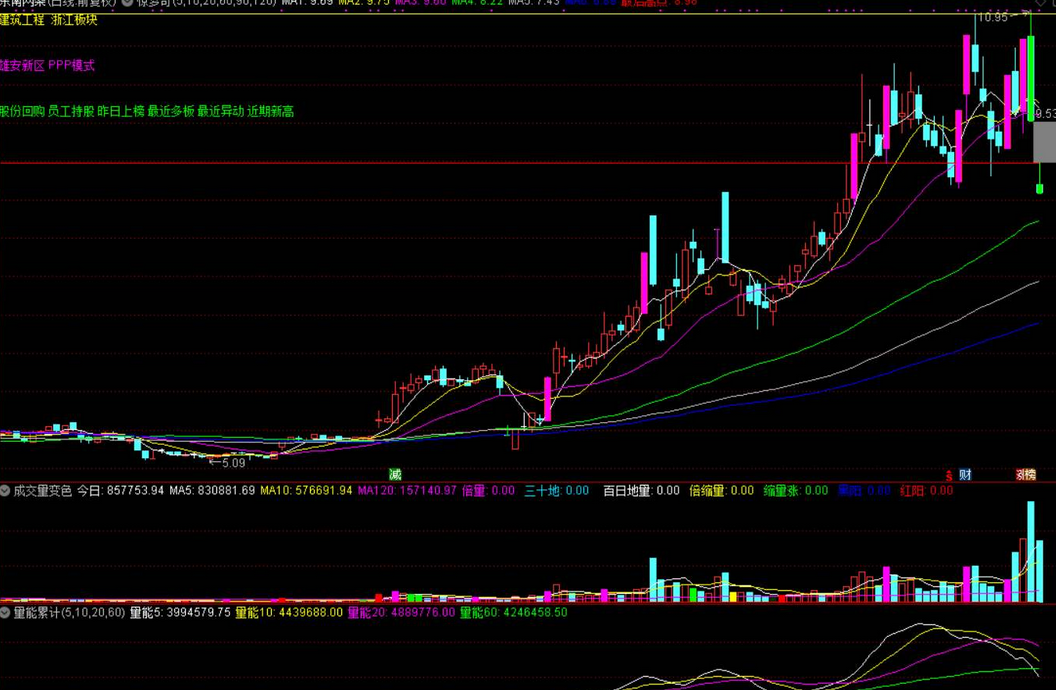Click the 员工持股 label
The image size is (1056, 690).
click(x=71, y=111)
